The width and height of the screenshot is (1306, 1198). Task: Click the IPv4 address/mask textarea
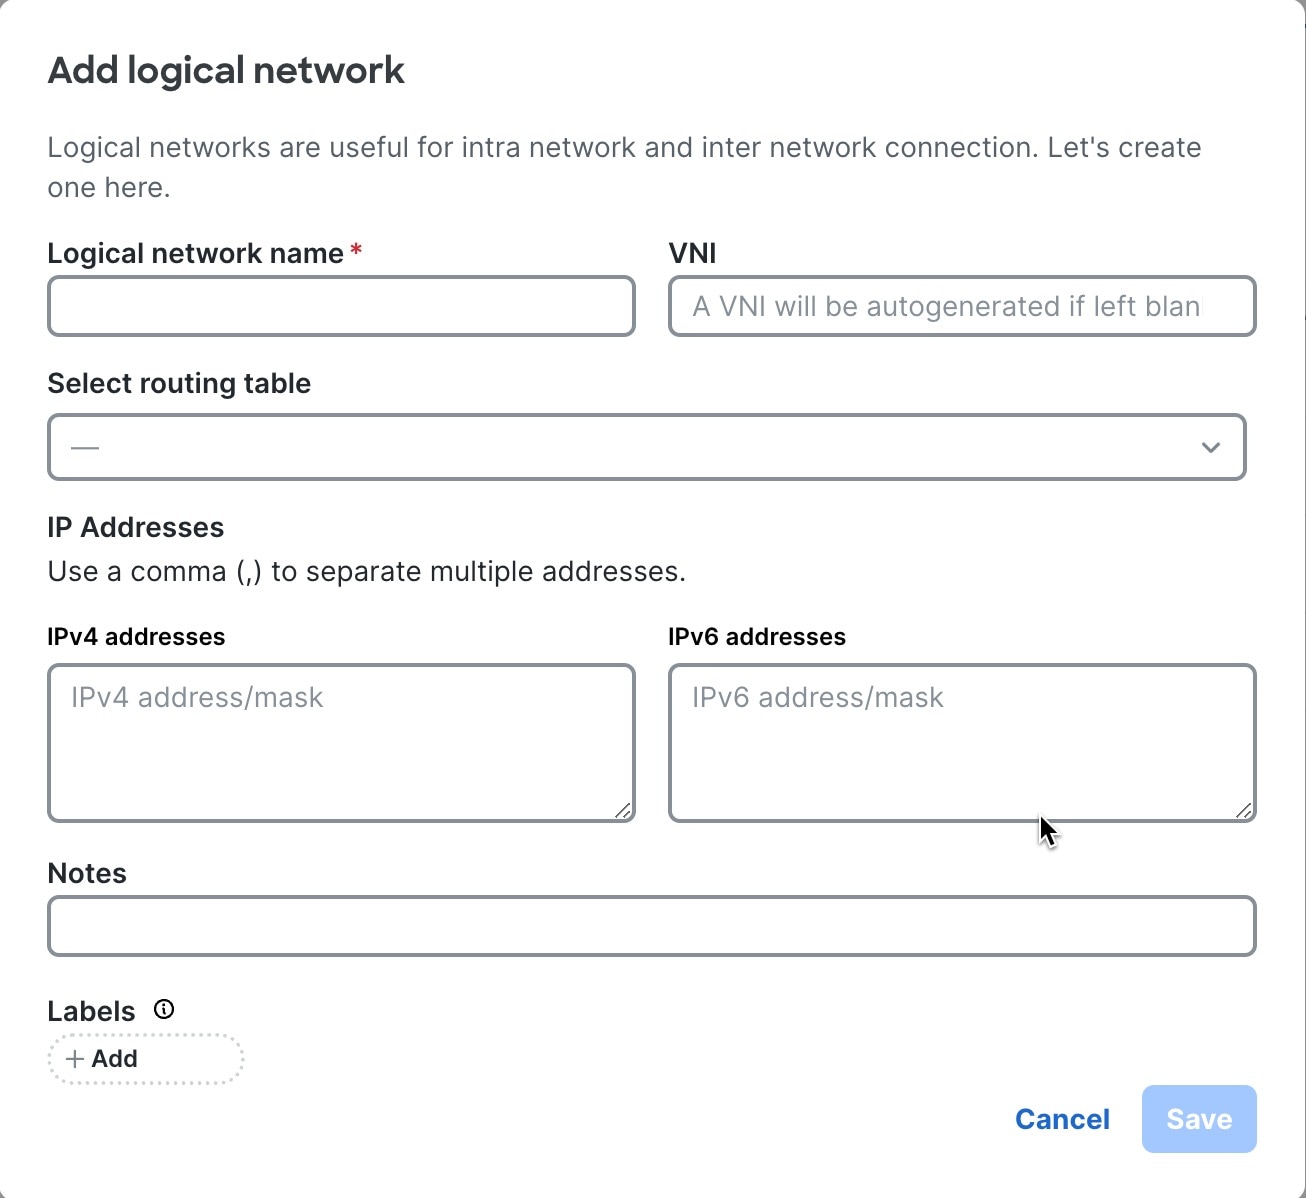click(x=341, y=743)
